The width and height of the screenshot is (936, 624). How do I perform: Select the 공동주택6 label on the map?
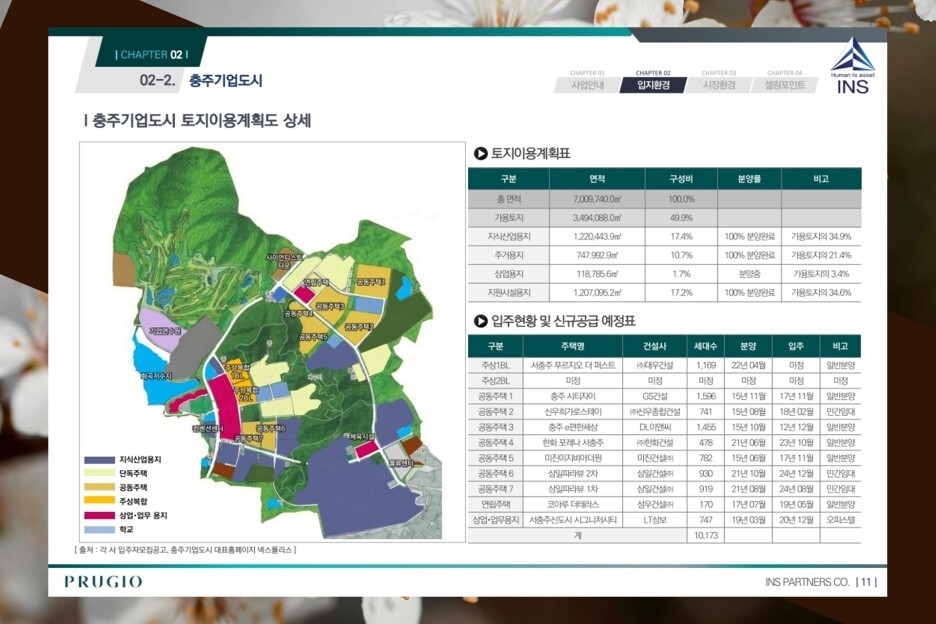(270, 428)
